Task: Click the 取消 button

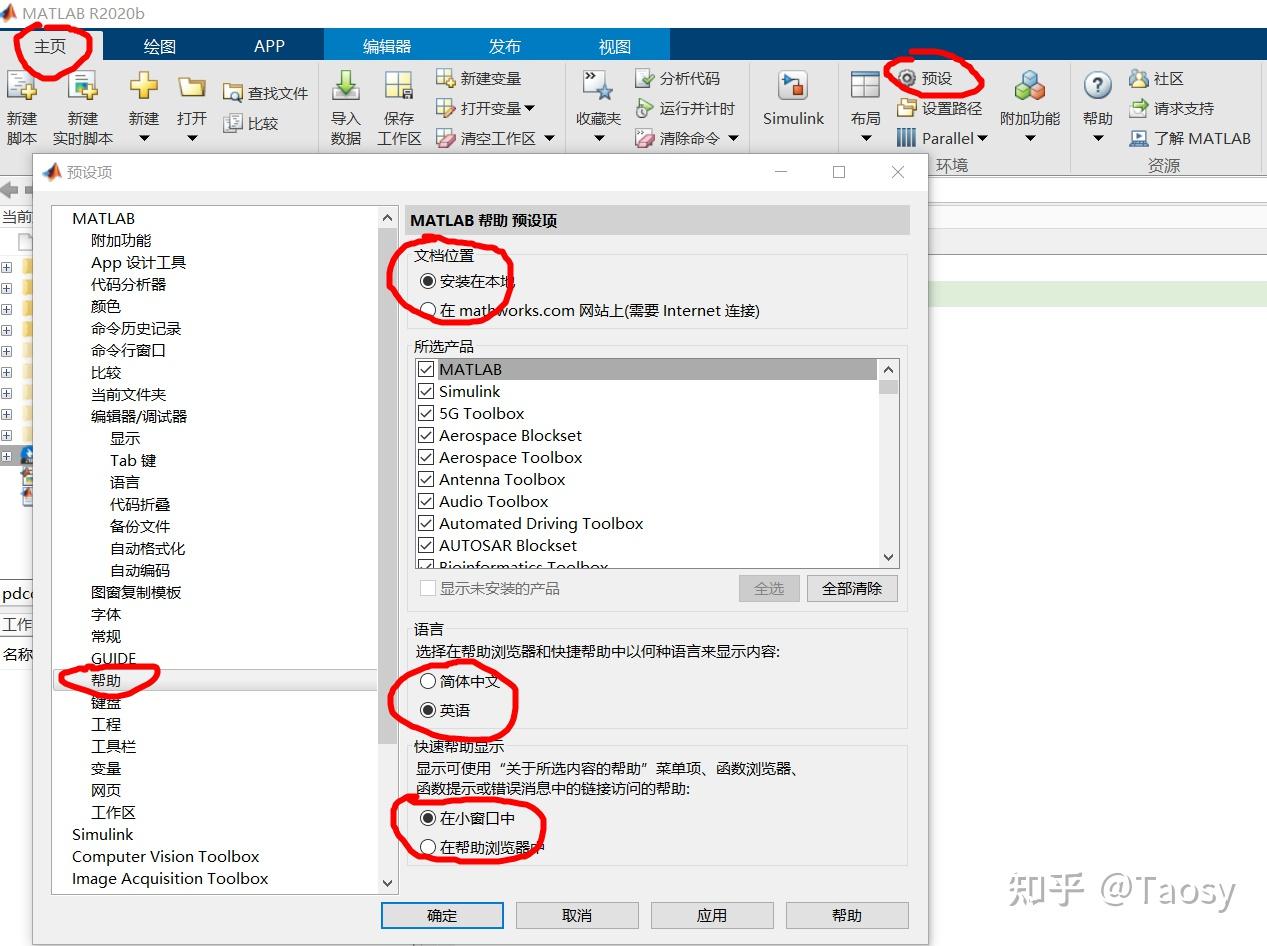Action: point(577,915)
